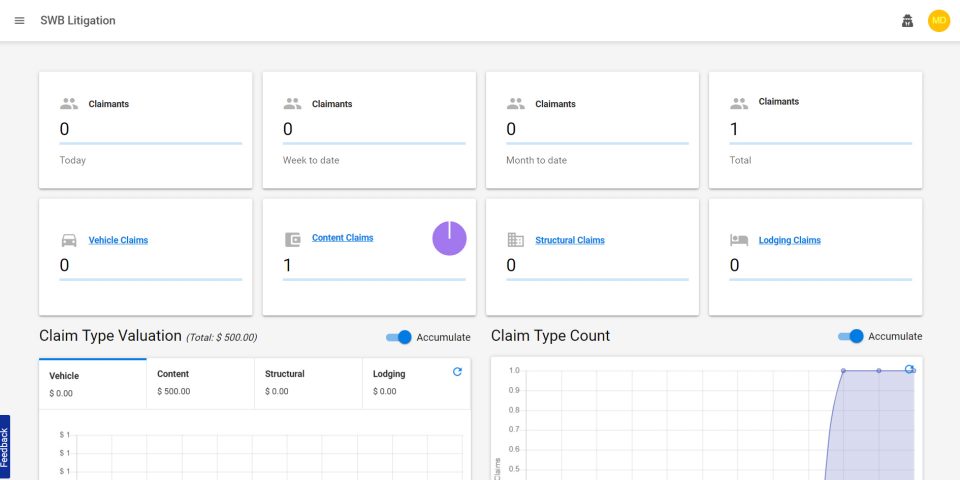Viewport: 960px width, 480px height.
Task: Click the wallet icon beside Content Claims
Action: (293, 240)
